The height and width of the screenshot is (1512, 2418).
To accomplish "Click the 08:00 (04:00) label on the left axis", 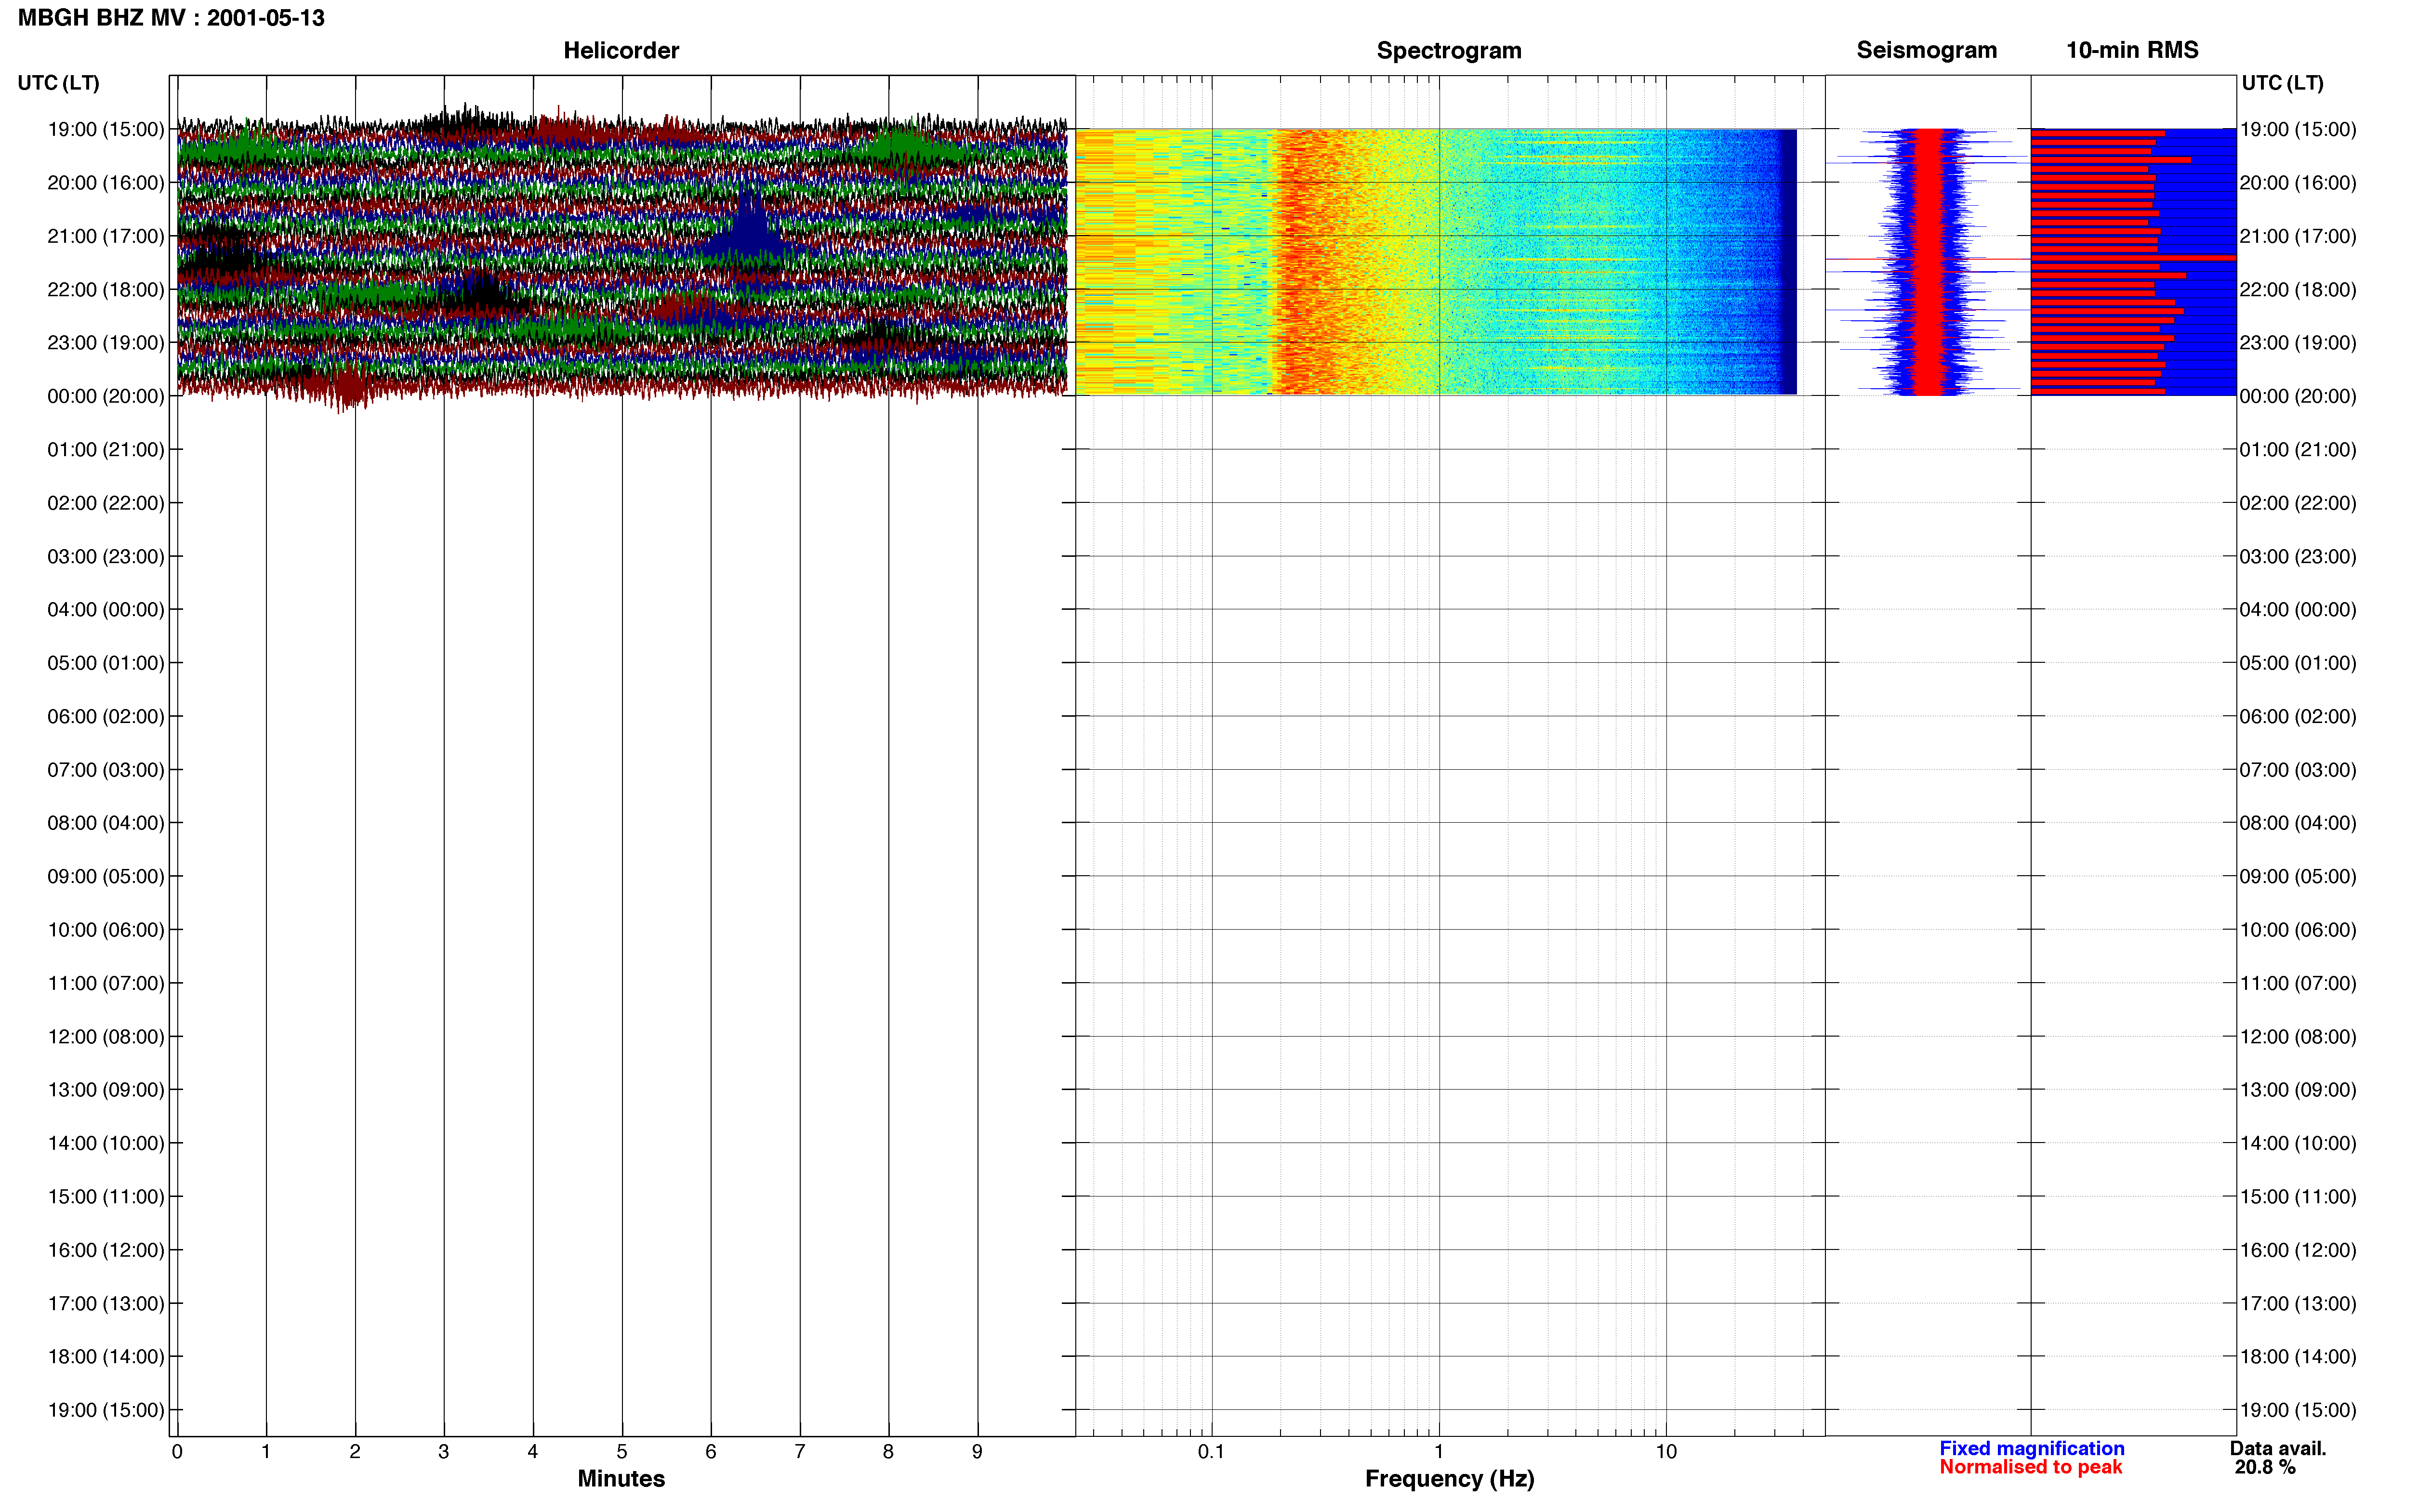I will tap(106, 823).
